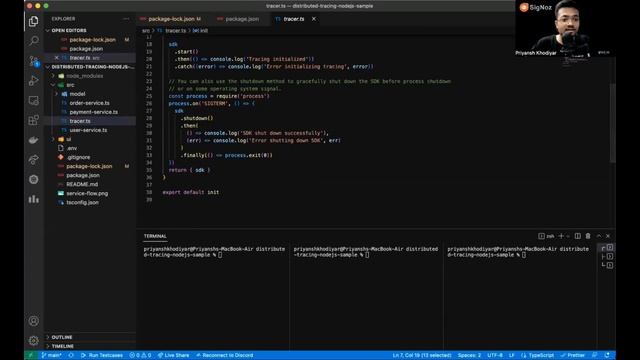This screenshot has height=360, width=640.
Task: Open the bar chart icon in activity bar
Action: point(34,199)
